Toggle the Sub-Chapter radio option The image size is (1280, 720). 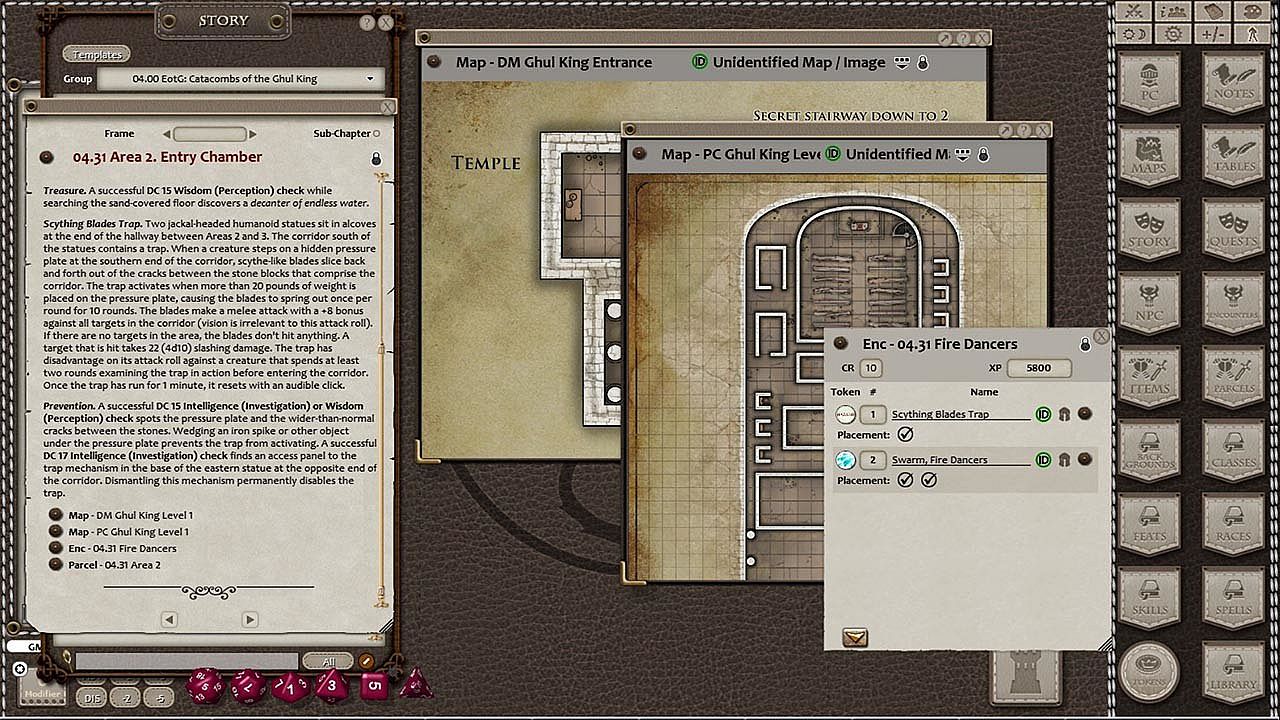point(376,134)
